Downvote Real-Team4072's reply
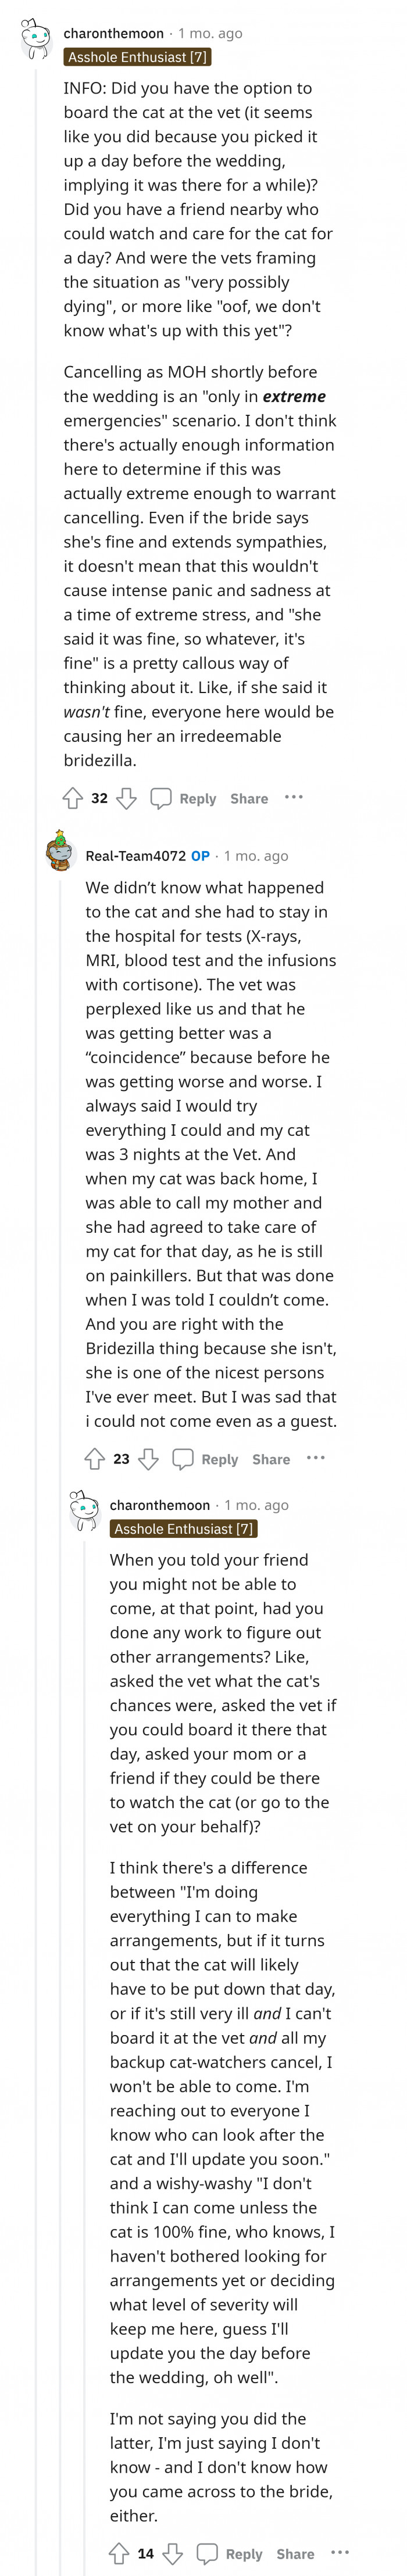Screen dimensions: 407x2576 click(x=148, y=1459)
